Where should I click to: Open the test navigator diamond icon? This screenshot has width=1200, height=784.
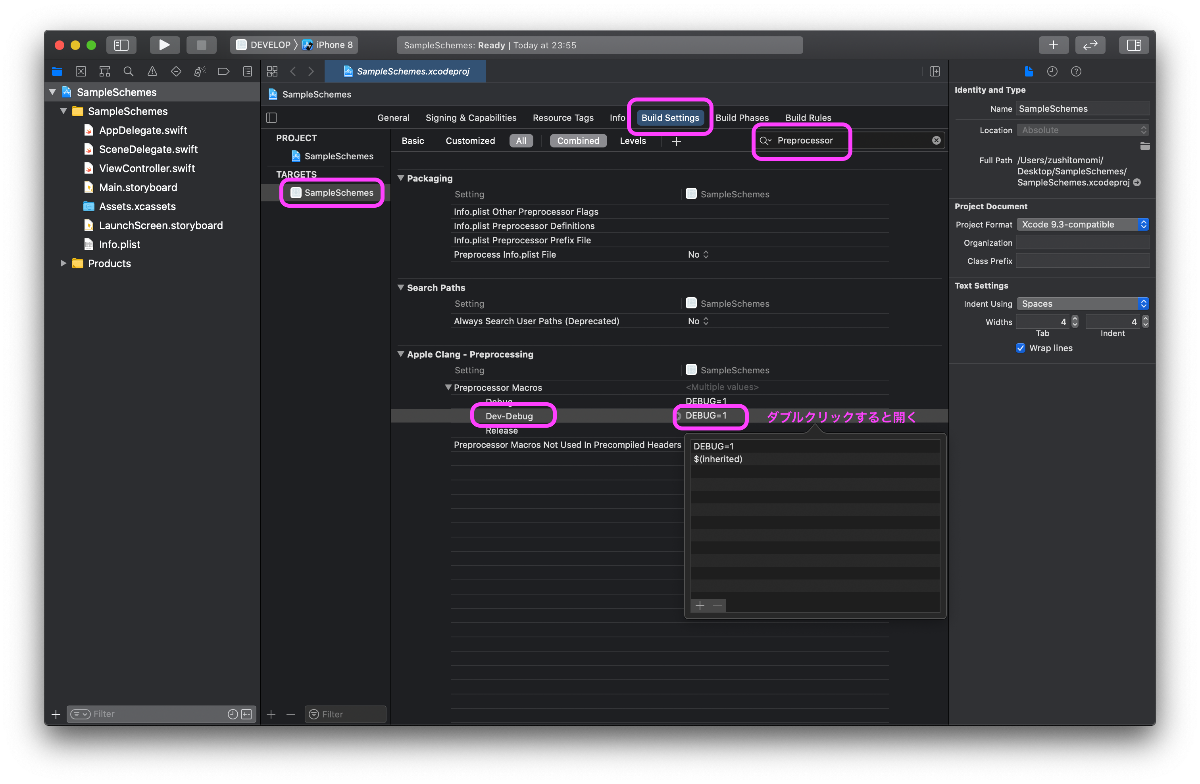(176, 72)
